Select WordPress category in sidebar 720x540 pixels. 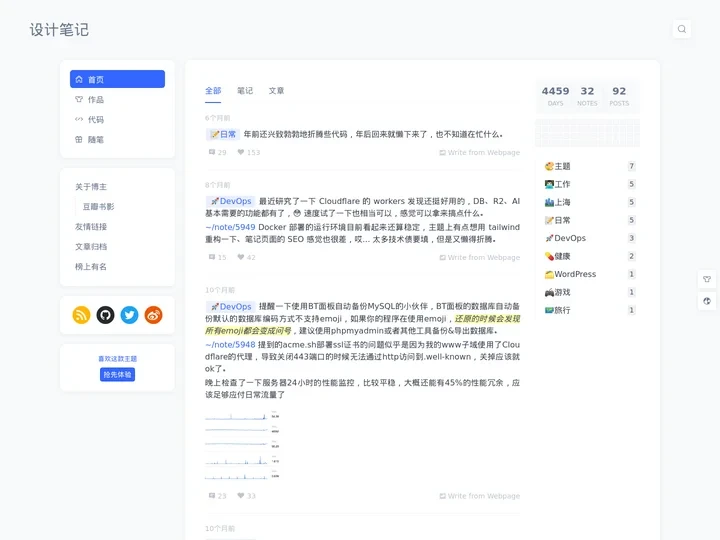[x=590, y=274]
